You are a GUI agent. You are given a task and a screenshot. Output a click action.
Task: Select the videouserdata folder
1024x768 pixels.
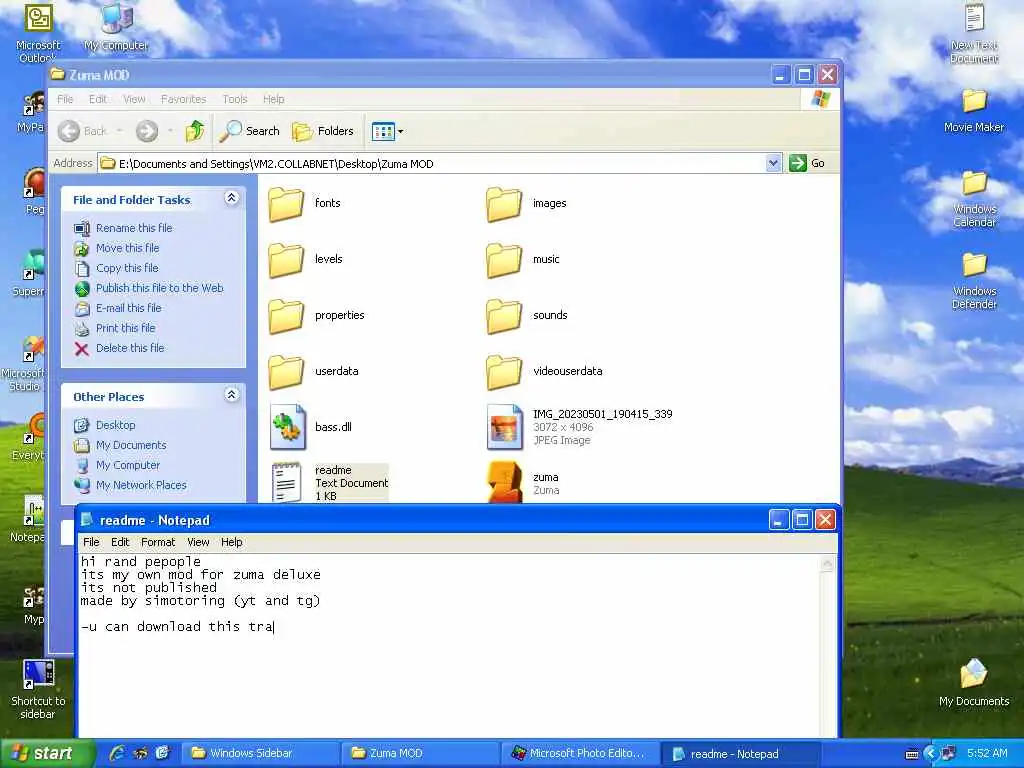pyautogui.click(x=504, y=372)
